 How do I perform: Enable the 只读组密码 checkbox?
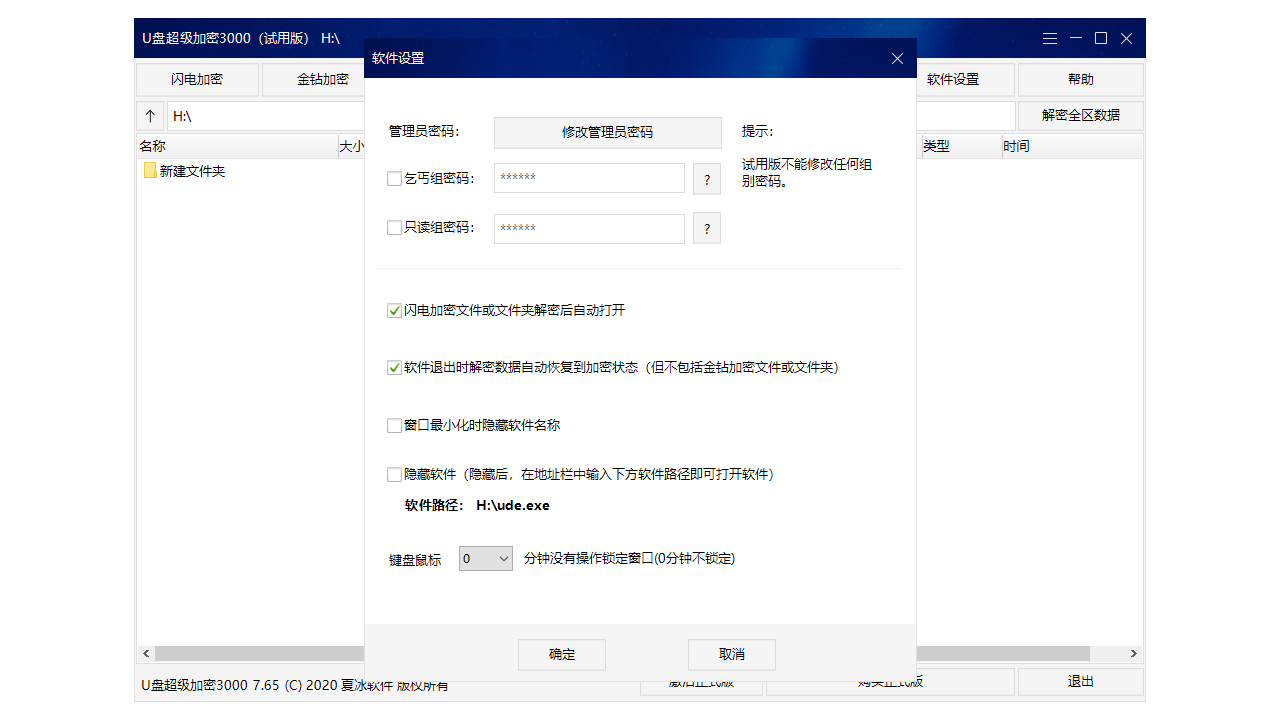click(x=394, y=227)
